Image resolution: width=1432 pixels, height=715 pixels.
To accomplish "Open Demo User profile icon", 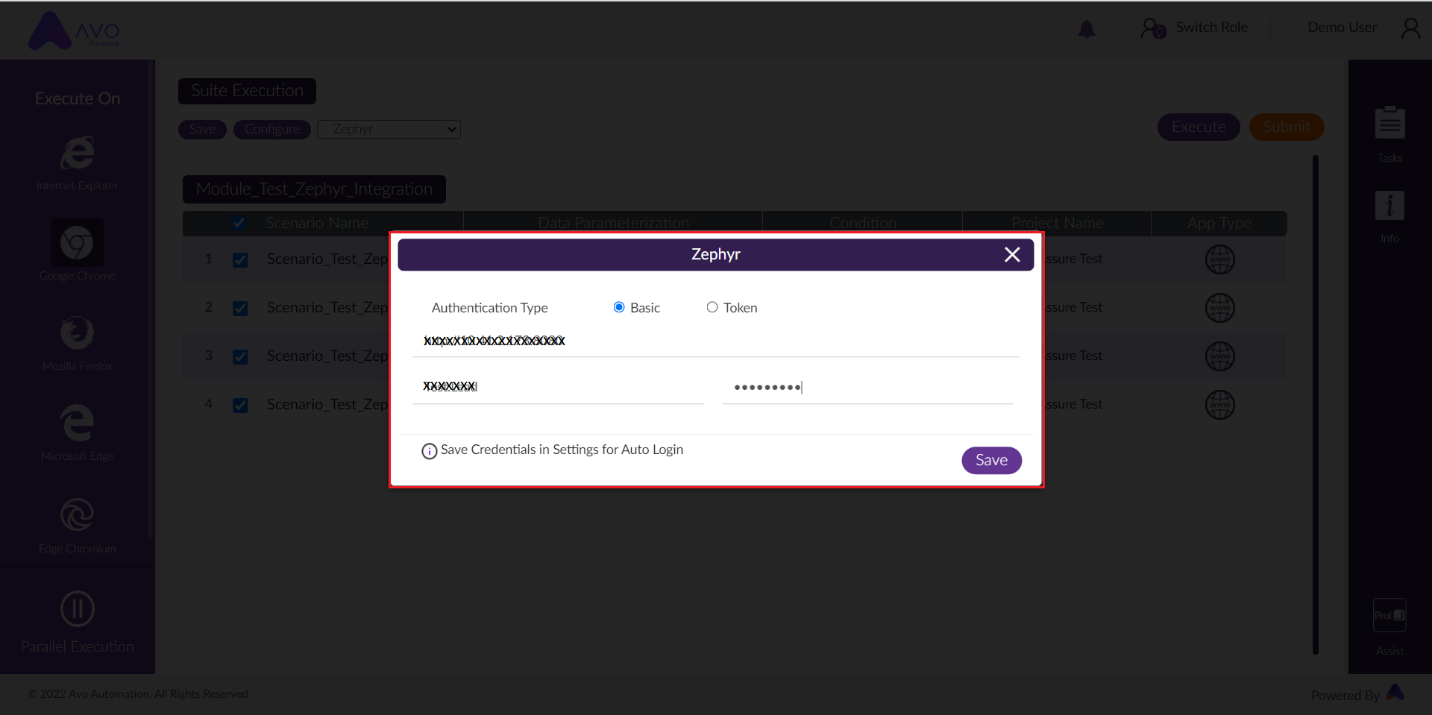I will click(x=1411, y=28).
